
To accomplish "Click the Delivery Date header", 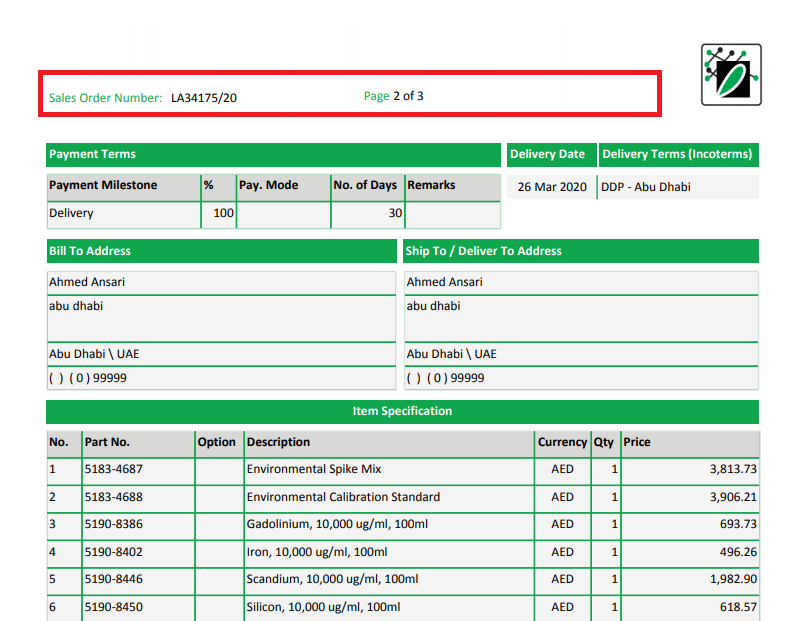I will point(552,155).
